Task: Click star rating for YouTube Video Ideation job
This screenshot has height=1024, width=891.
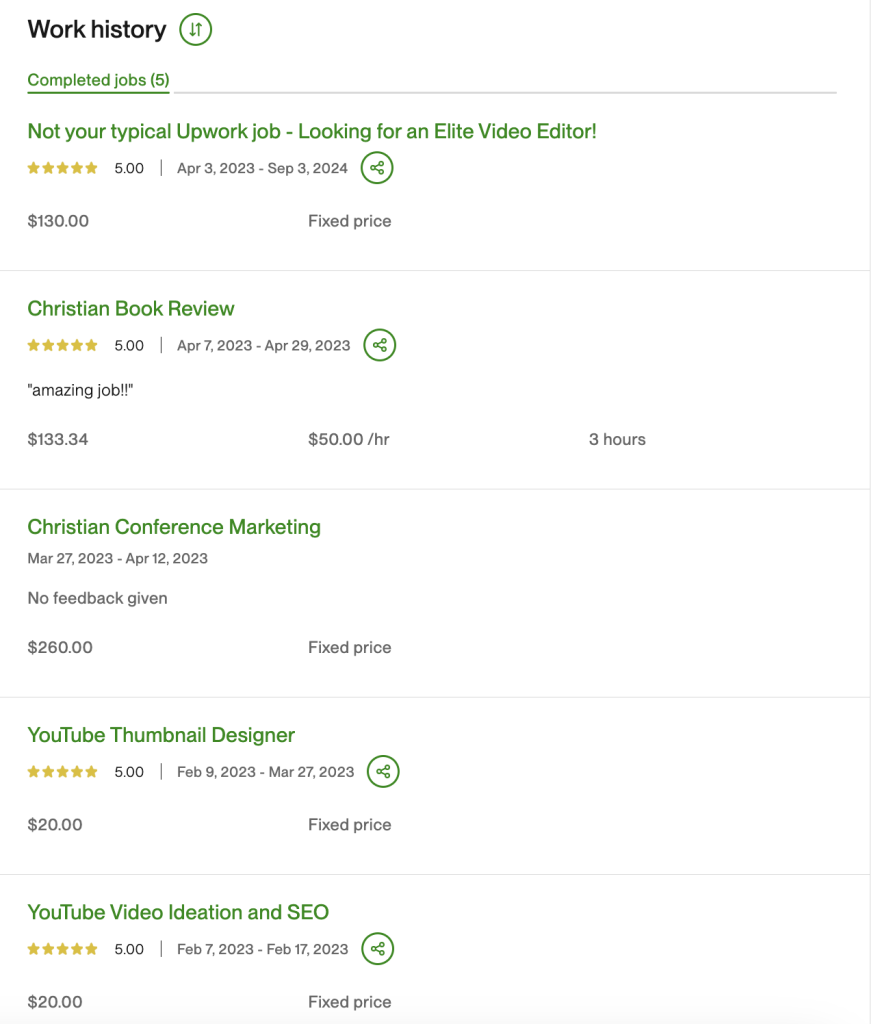Action: tap(63, 949)
